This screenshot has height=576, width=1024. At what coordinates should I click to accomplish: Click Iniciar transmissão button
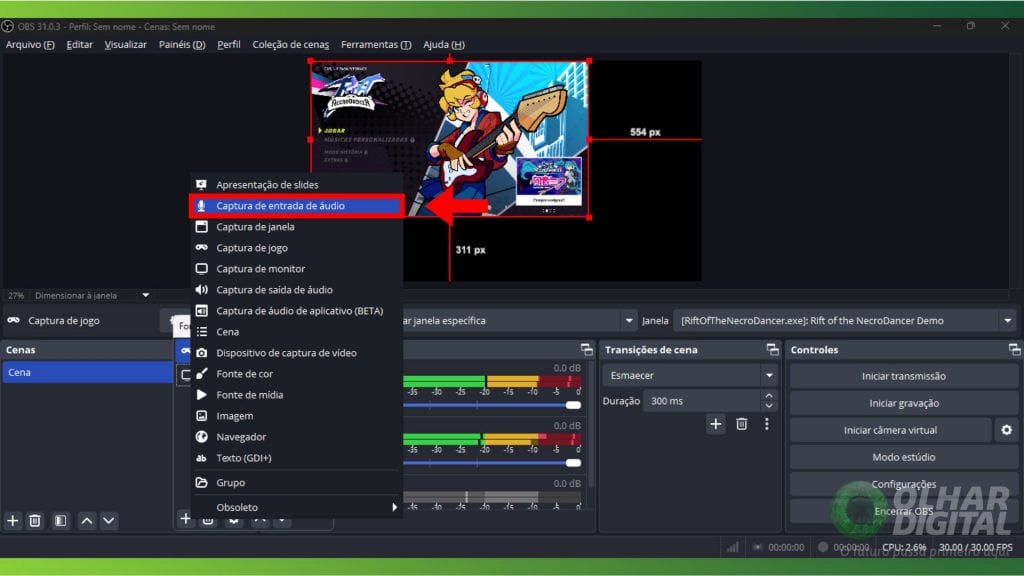coord(901,376)
